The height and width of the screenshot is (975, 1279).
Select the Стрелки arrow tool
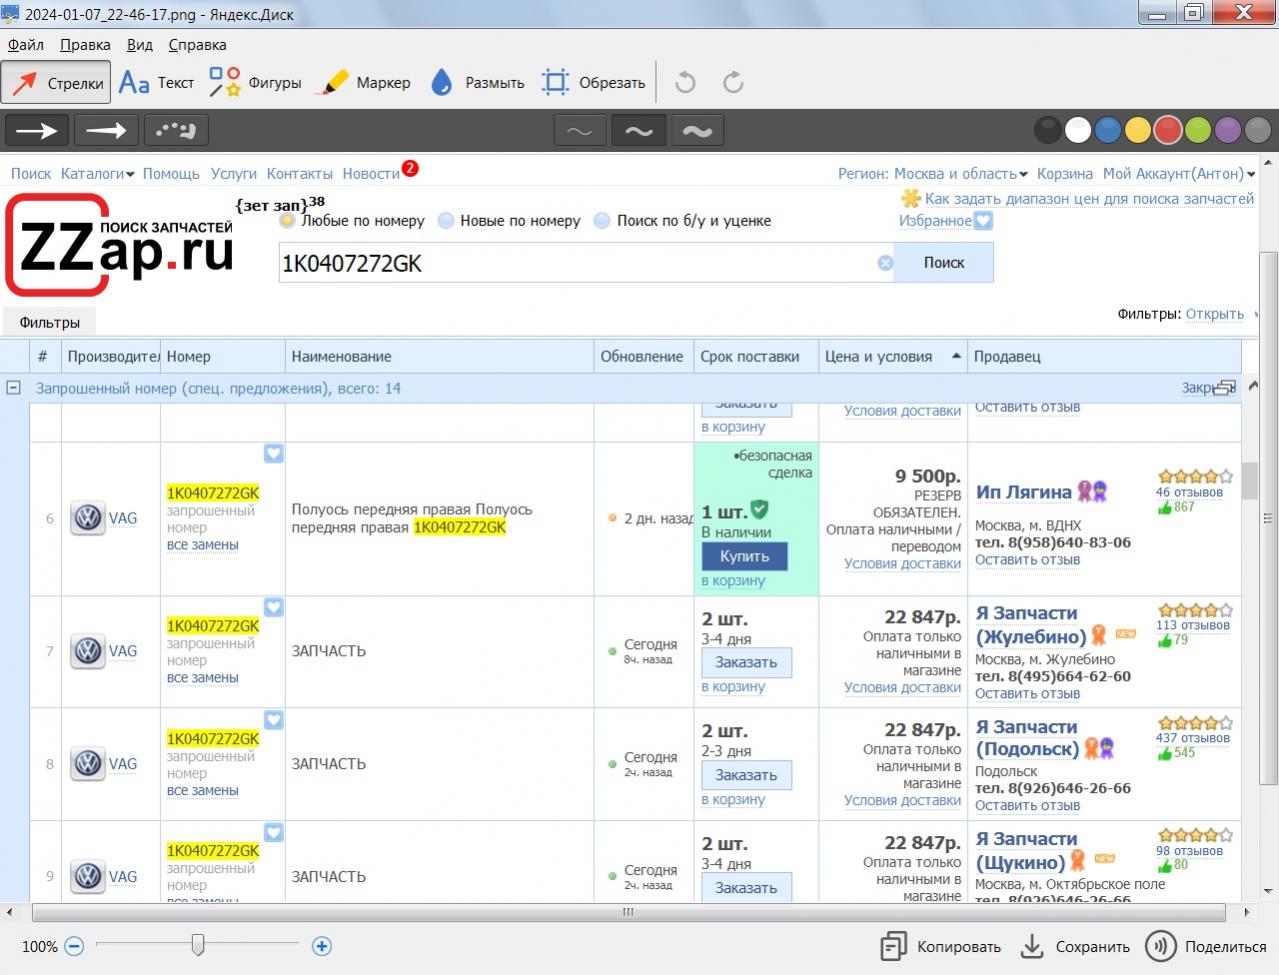pyautogui.click(x=56, y=83)
